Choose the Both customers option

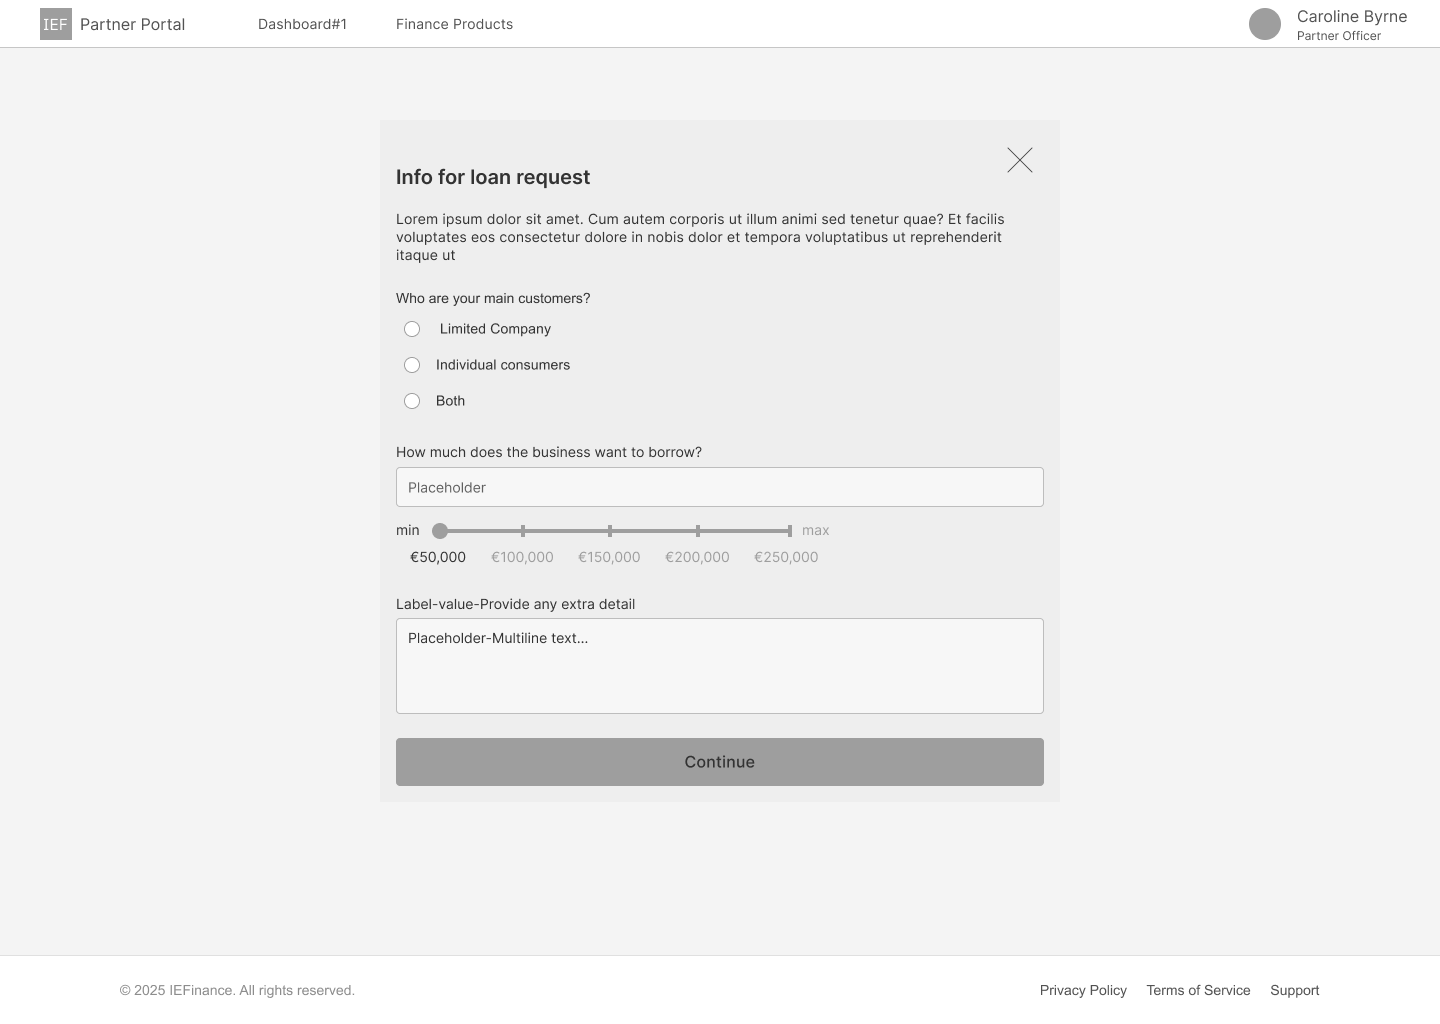(412, 401)
